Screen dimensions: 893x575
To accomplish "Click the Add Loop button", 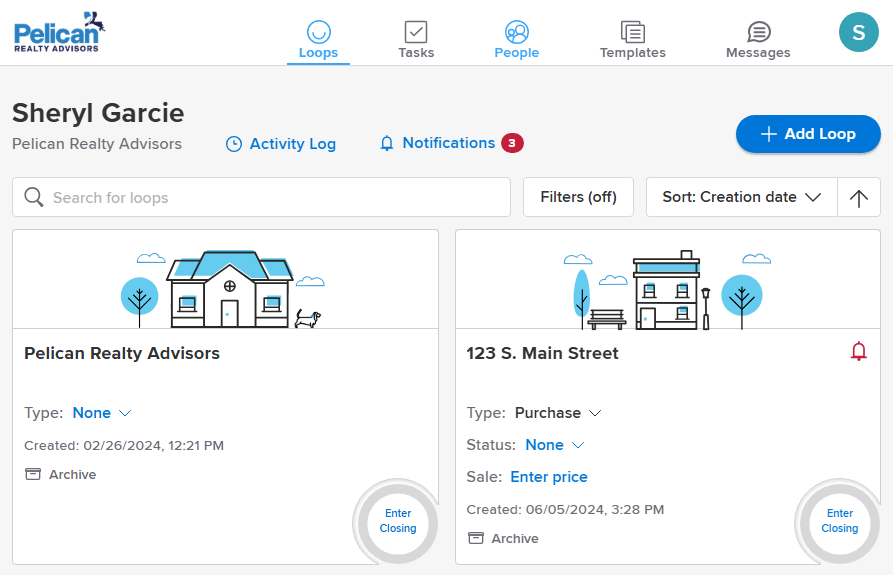I will pyautogui.click(x=808, y=134).
